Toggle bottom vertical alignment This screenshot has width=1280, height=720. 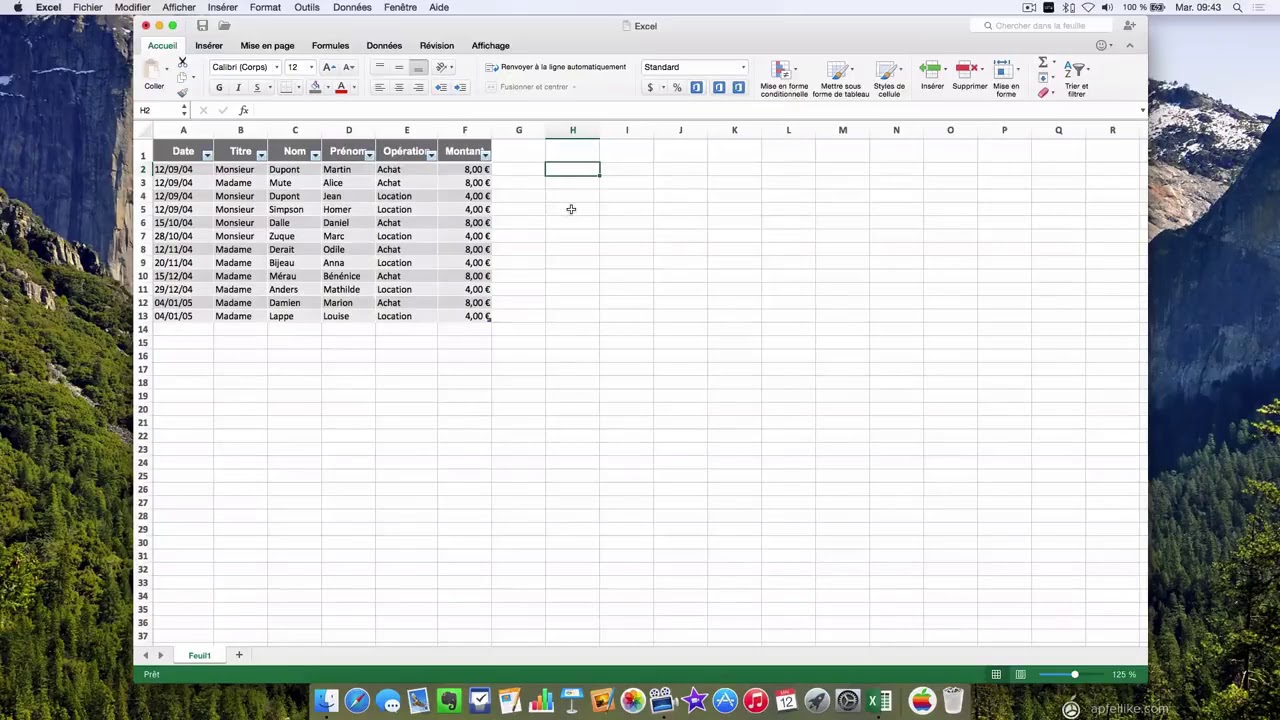418,67
